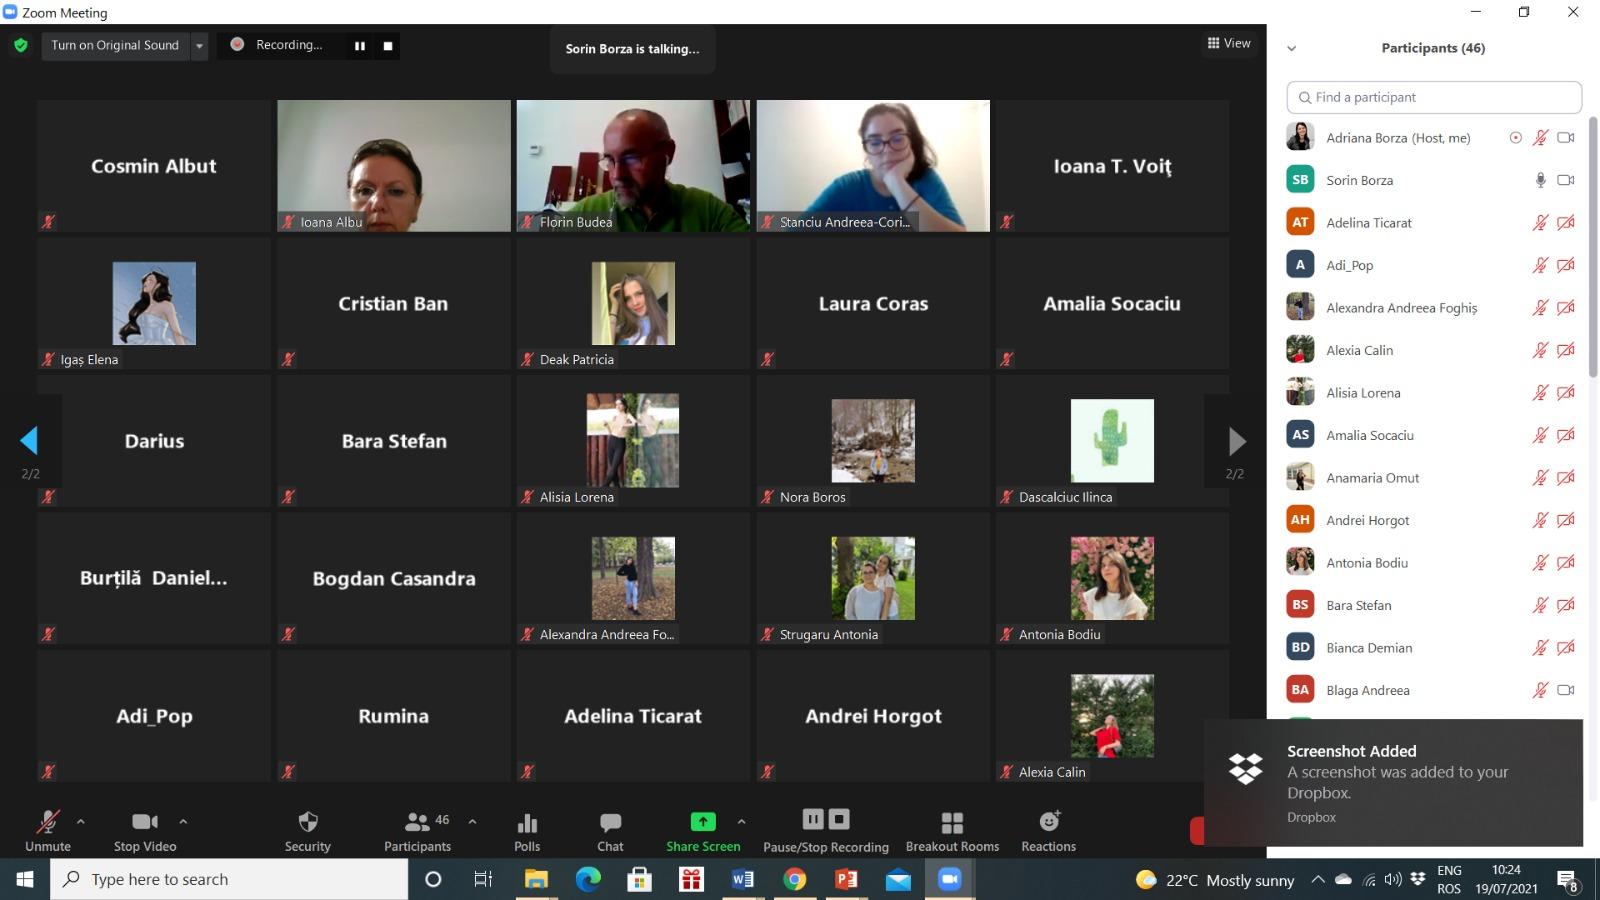Screen dimensions: 1600x900
Task: Open the View layout menu
Action: (1229, 43)
